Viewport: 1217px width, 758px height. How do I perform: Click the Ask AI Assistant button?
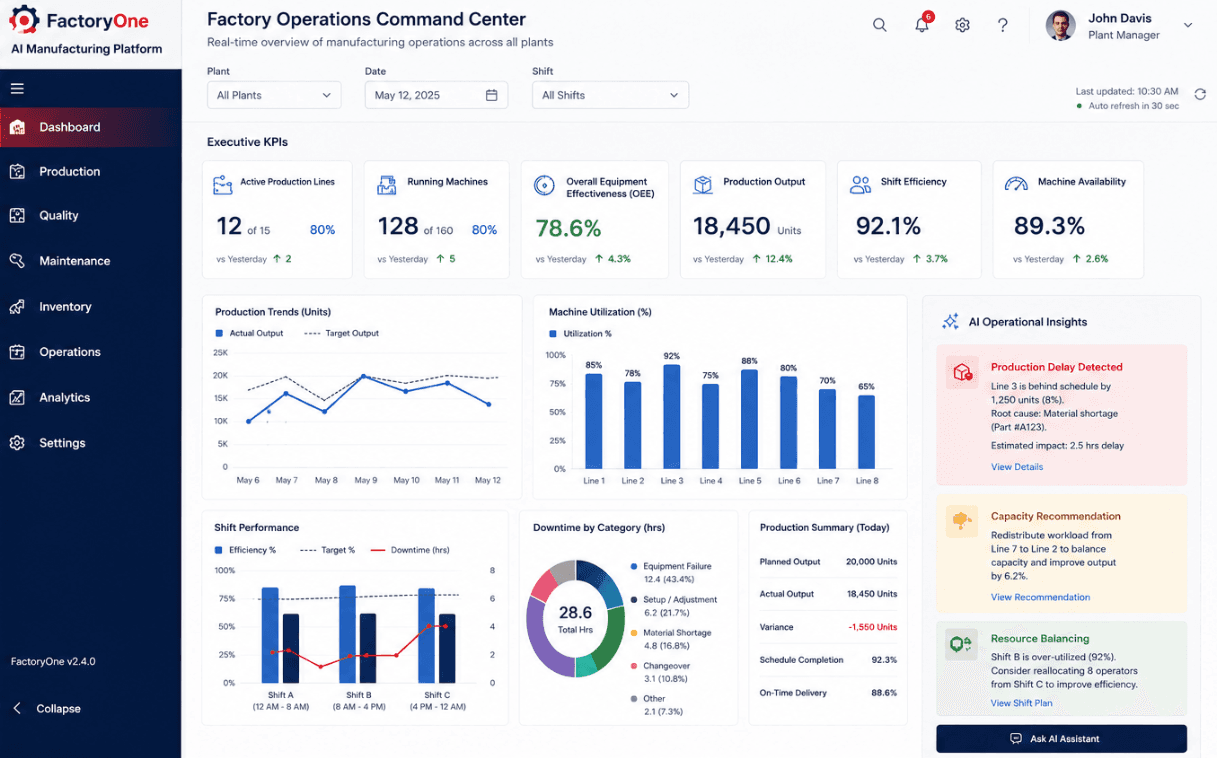coord(1061,739)
